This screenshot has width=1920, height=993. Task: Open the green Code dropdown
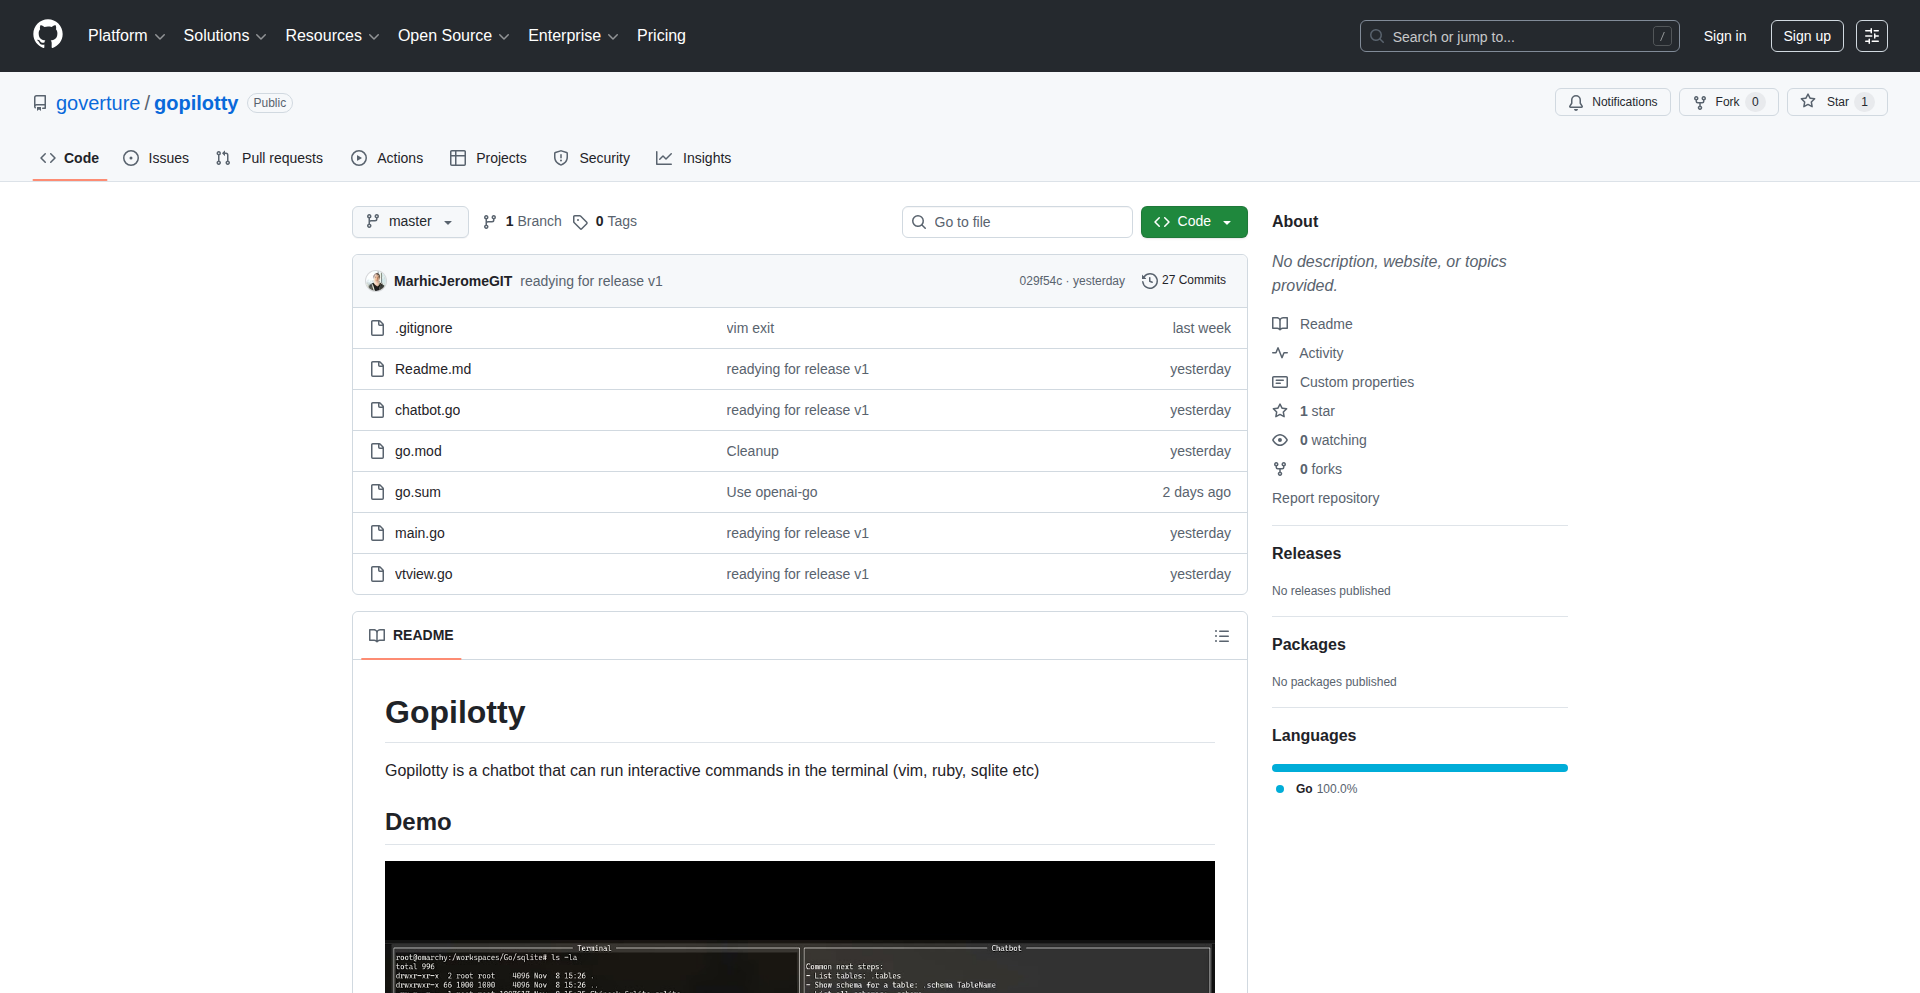[1193, 222]
